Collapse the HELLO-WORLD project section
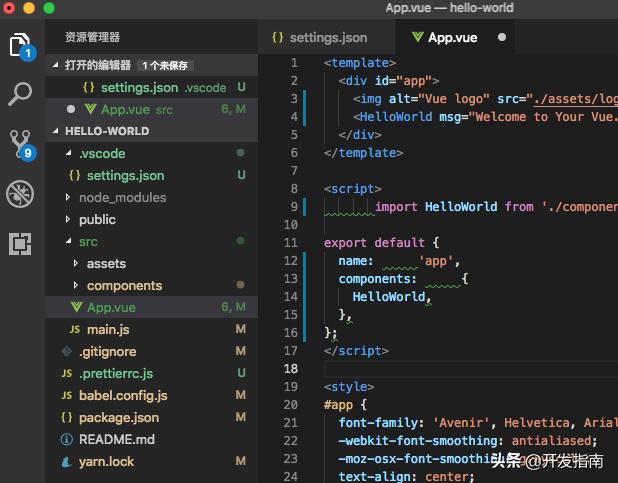The image size is (618, 483). pyautogui.click(x=152, y=131)
